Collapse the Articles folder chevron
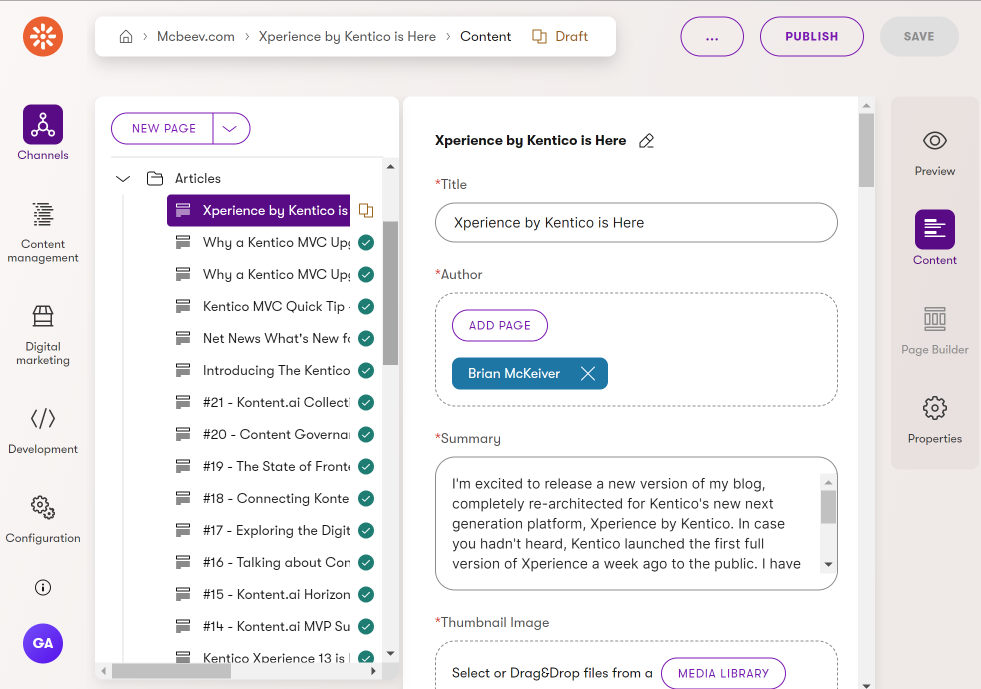The width and height of the screenshot is (981, 689). (123, 179)
